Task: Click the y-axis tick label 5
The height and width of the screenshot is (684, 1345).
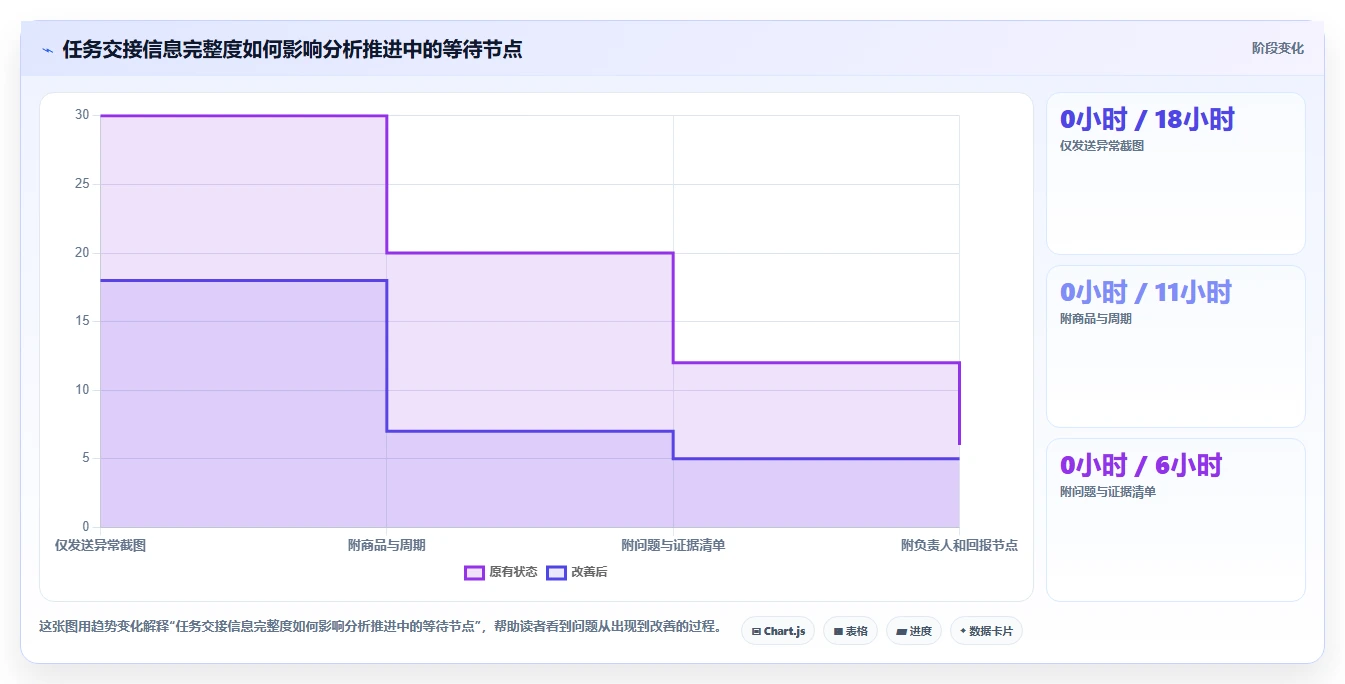Action: click(x=85, y=458)
